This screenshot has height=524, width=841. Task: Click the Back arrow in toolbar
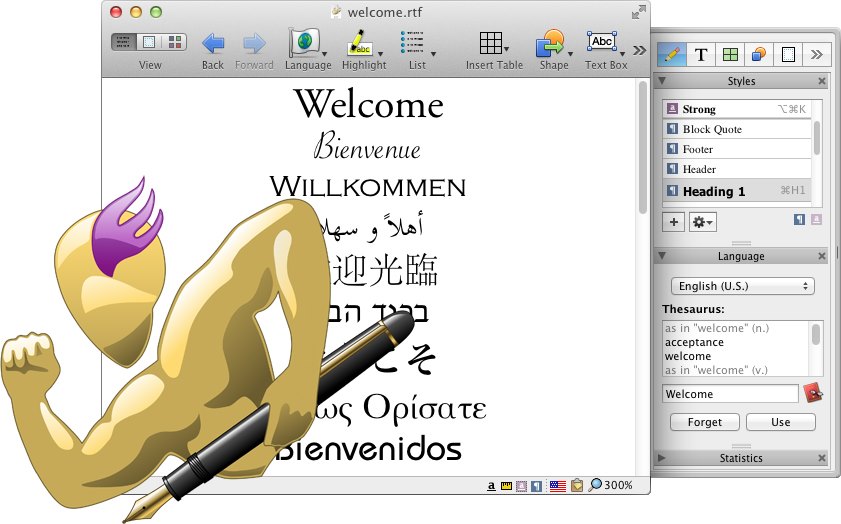point(213,43)
